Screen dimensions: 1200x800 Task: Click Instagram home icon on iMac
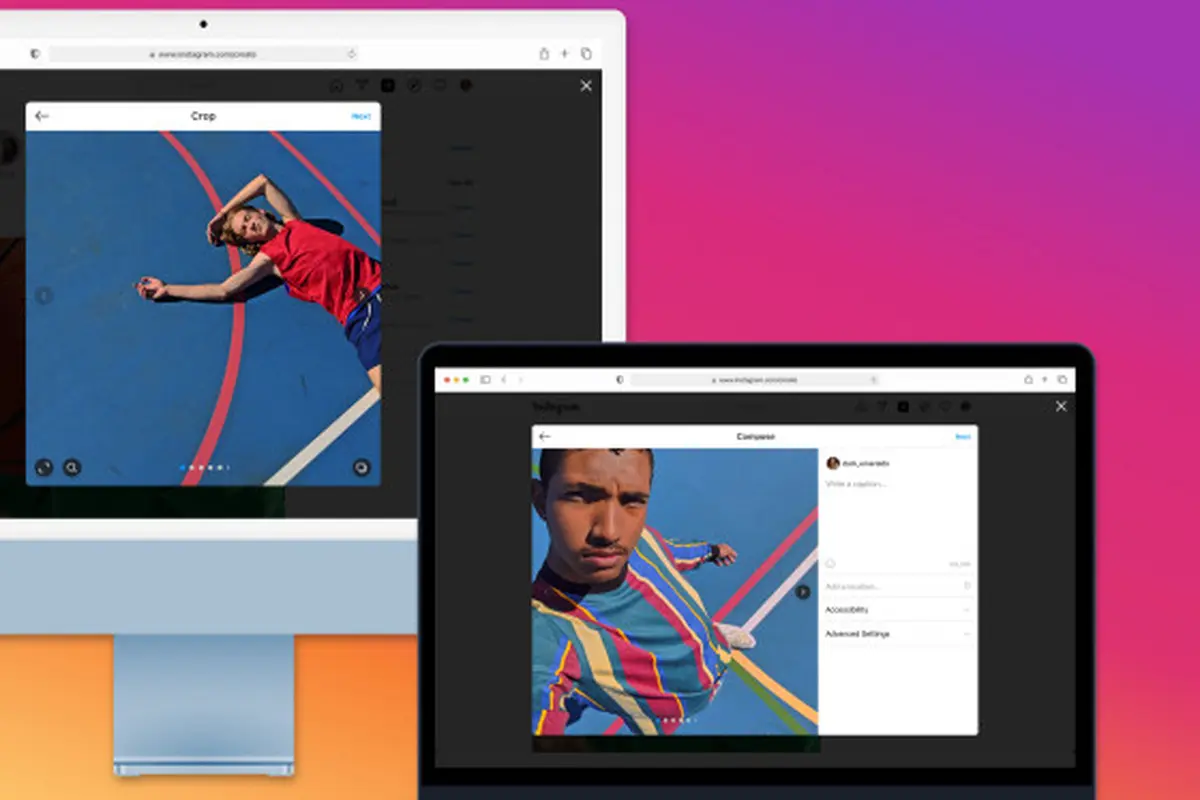point(336,86)
